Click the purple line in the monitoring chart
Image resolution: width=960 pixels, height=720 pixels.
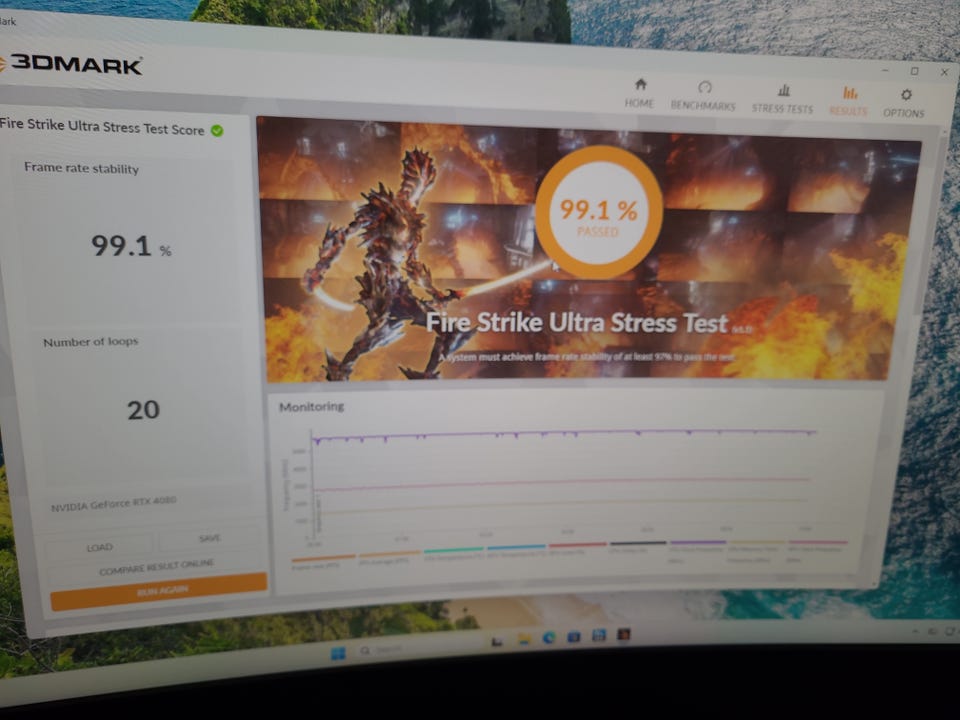tap(563, 433)
